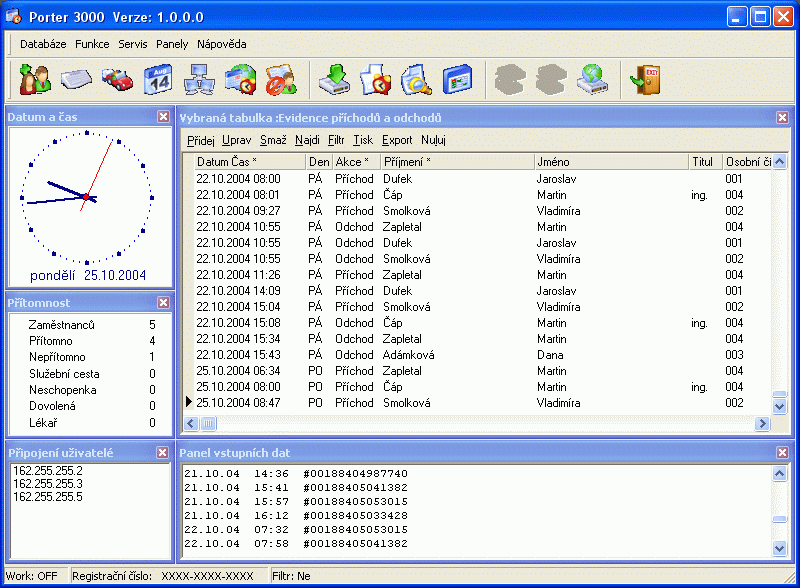This screenshot has width=800, height=588.
Task: Click the globe with alarm clock icon
Action: click(x=240, y=80)
